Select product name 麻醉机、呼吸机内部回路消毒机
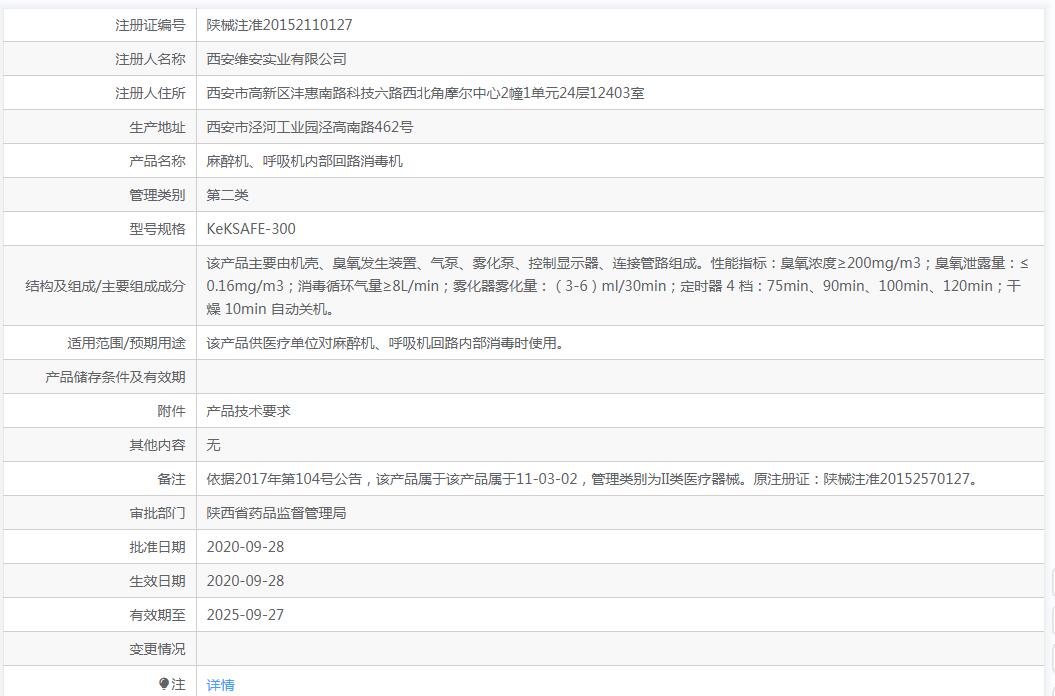The width and height of the screenshot is (1055, 696). (304, 161)
